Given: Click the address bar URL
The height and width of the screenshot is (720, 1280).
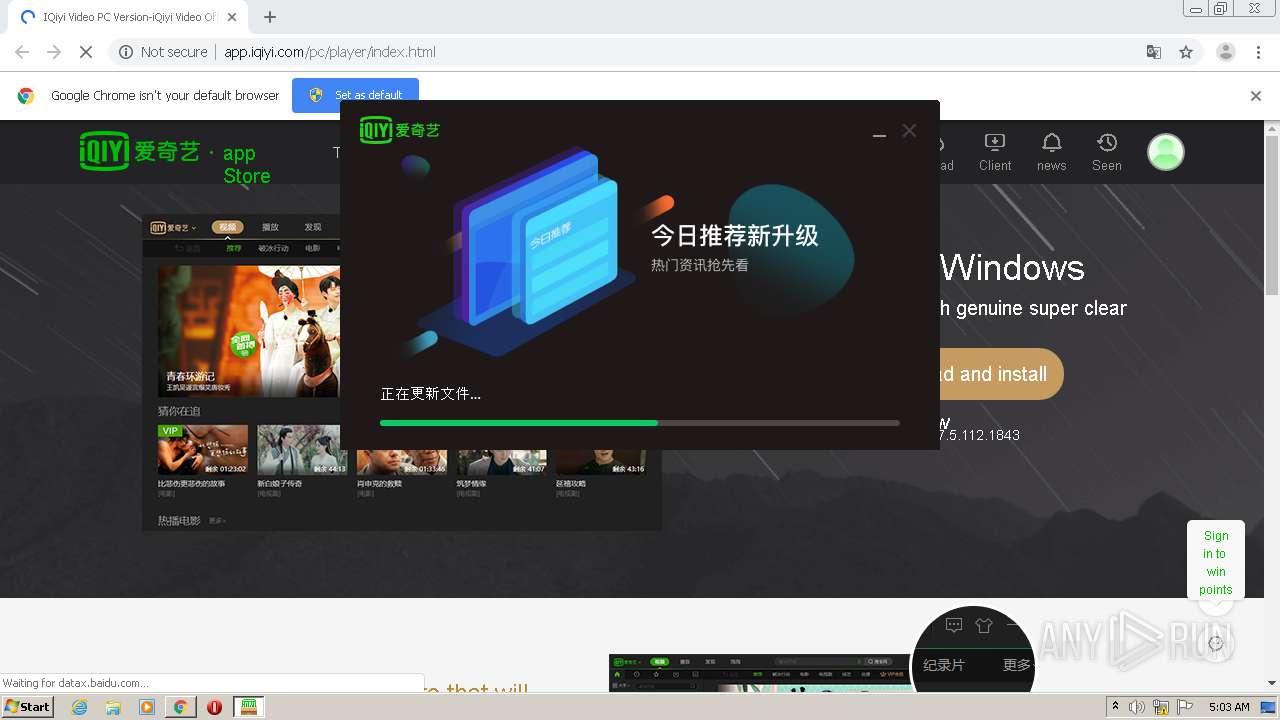Looking at the screenshot, I should (x=330, y=52).
